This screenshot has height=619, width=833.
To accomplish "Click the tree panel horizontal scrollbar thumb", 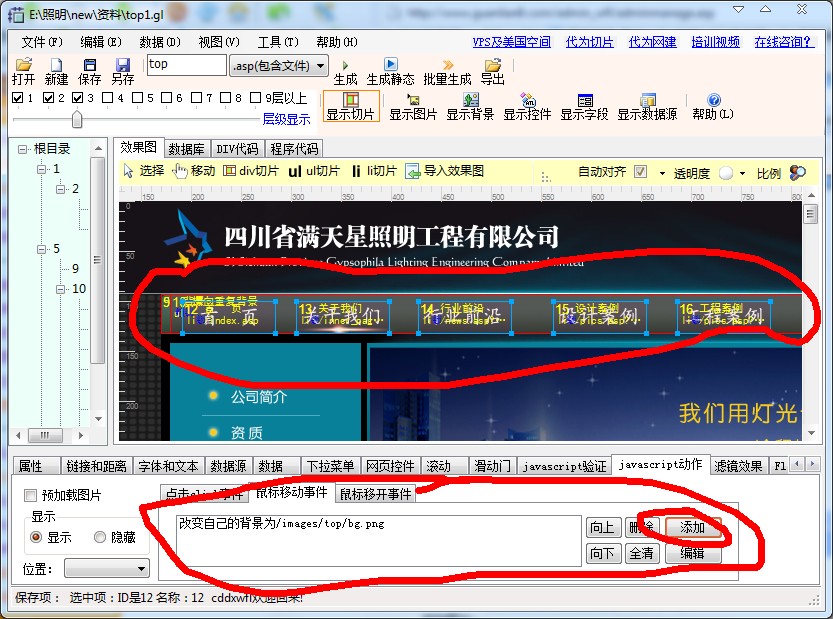I will [45, 435].
